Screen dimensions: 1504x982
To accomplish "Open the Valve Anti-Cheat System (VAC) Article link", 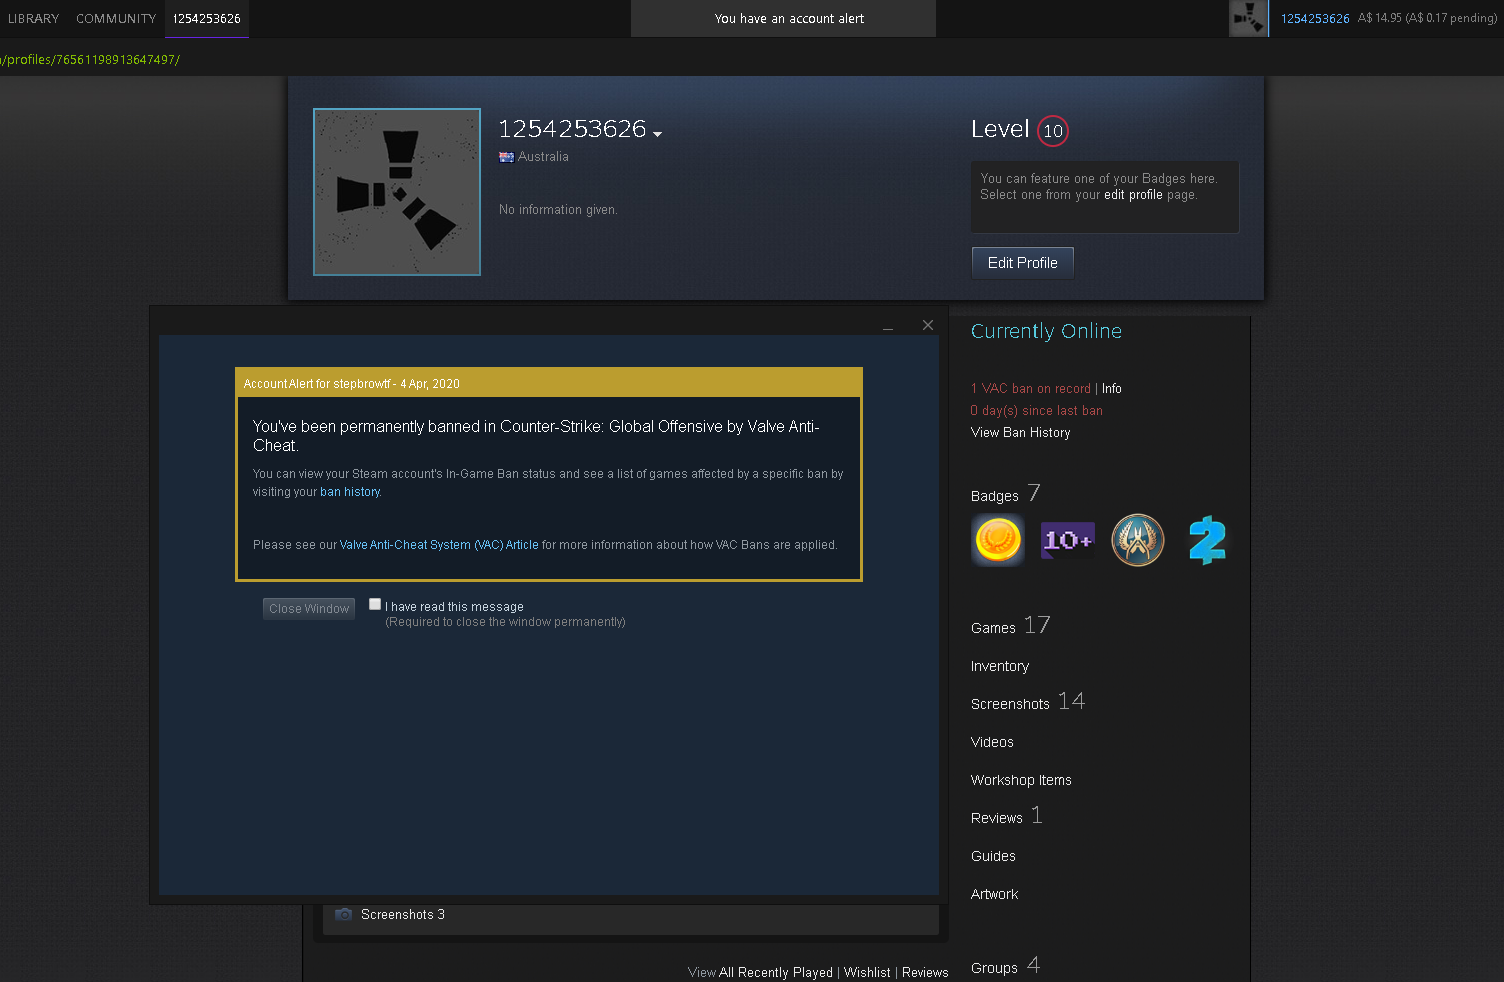I will point(439,545).
